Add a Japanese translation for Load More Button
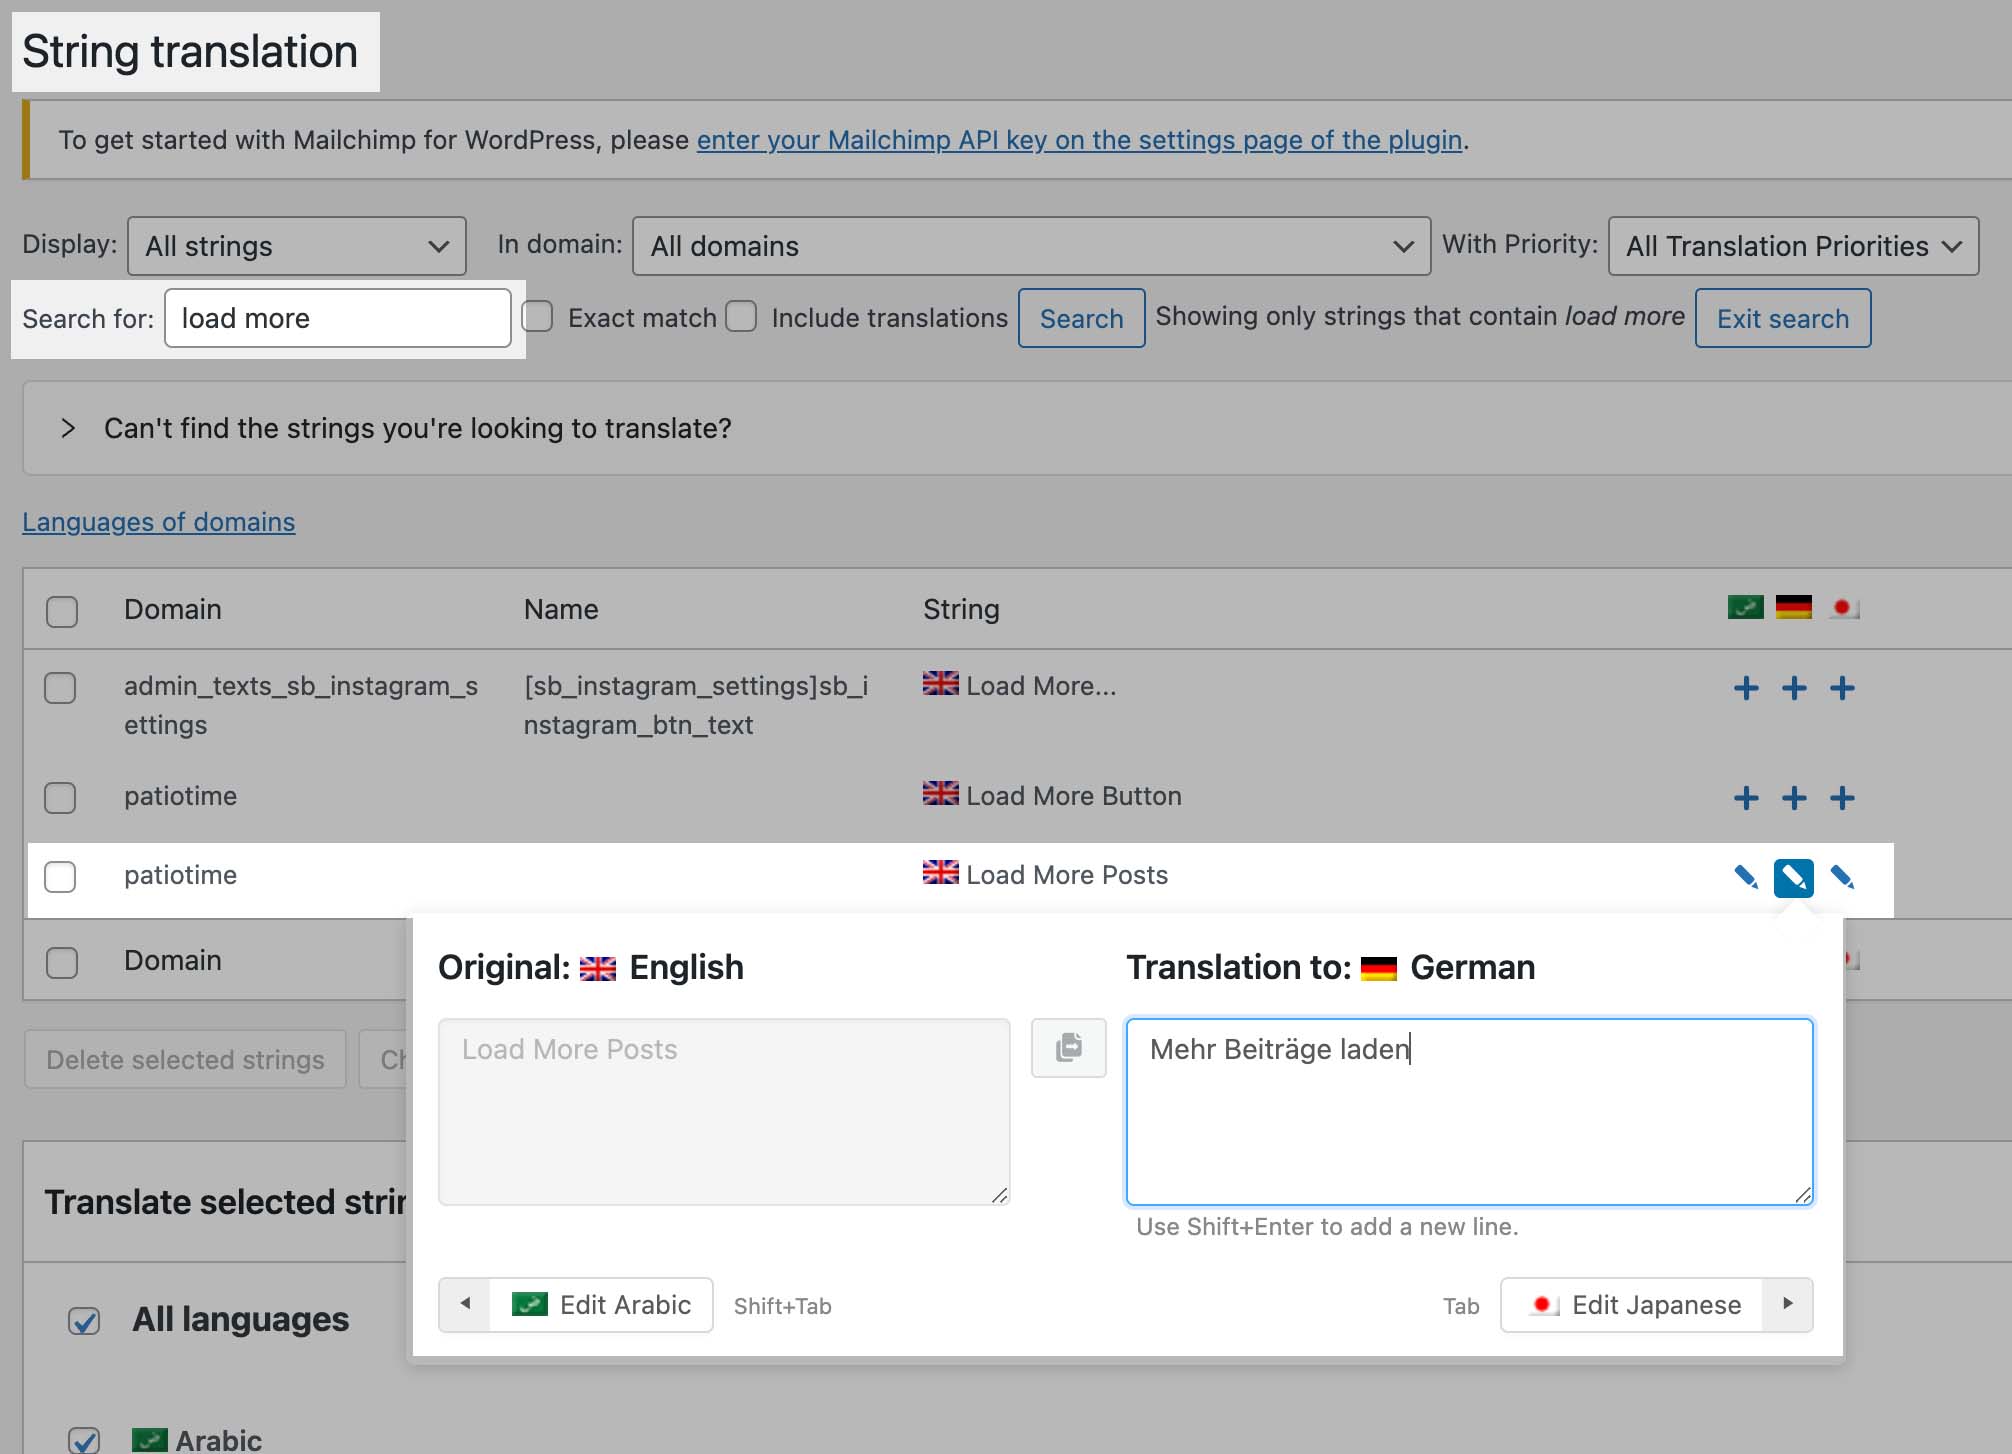Screen dimensions: 2012x1454 (1842, 797)
